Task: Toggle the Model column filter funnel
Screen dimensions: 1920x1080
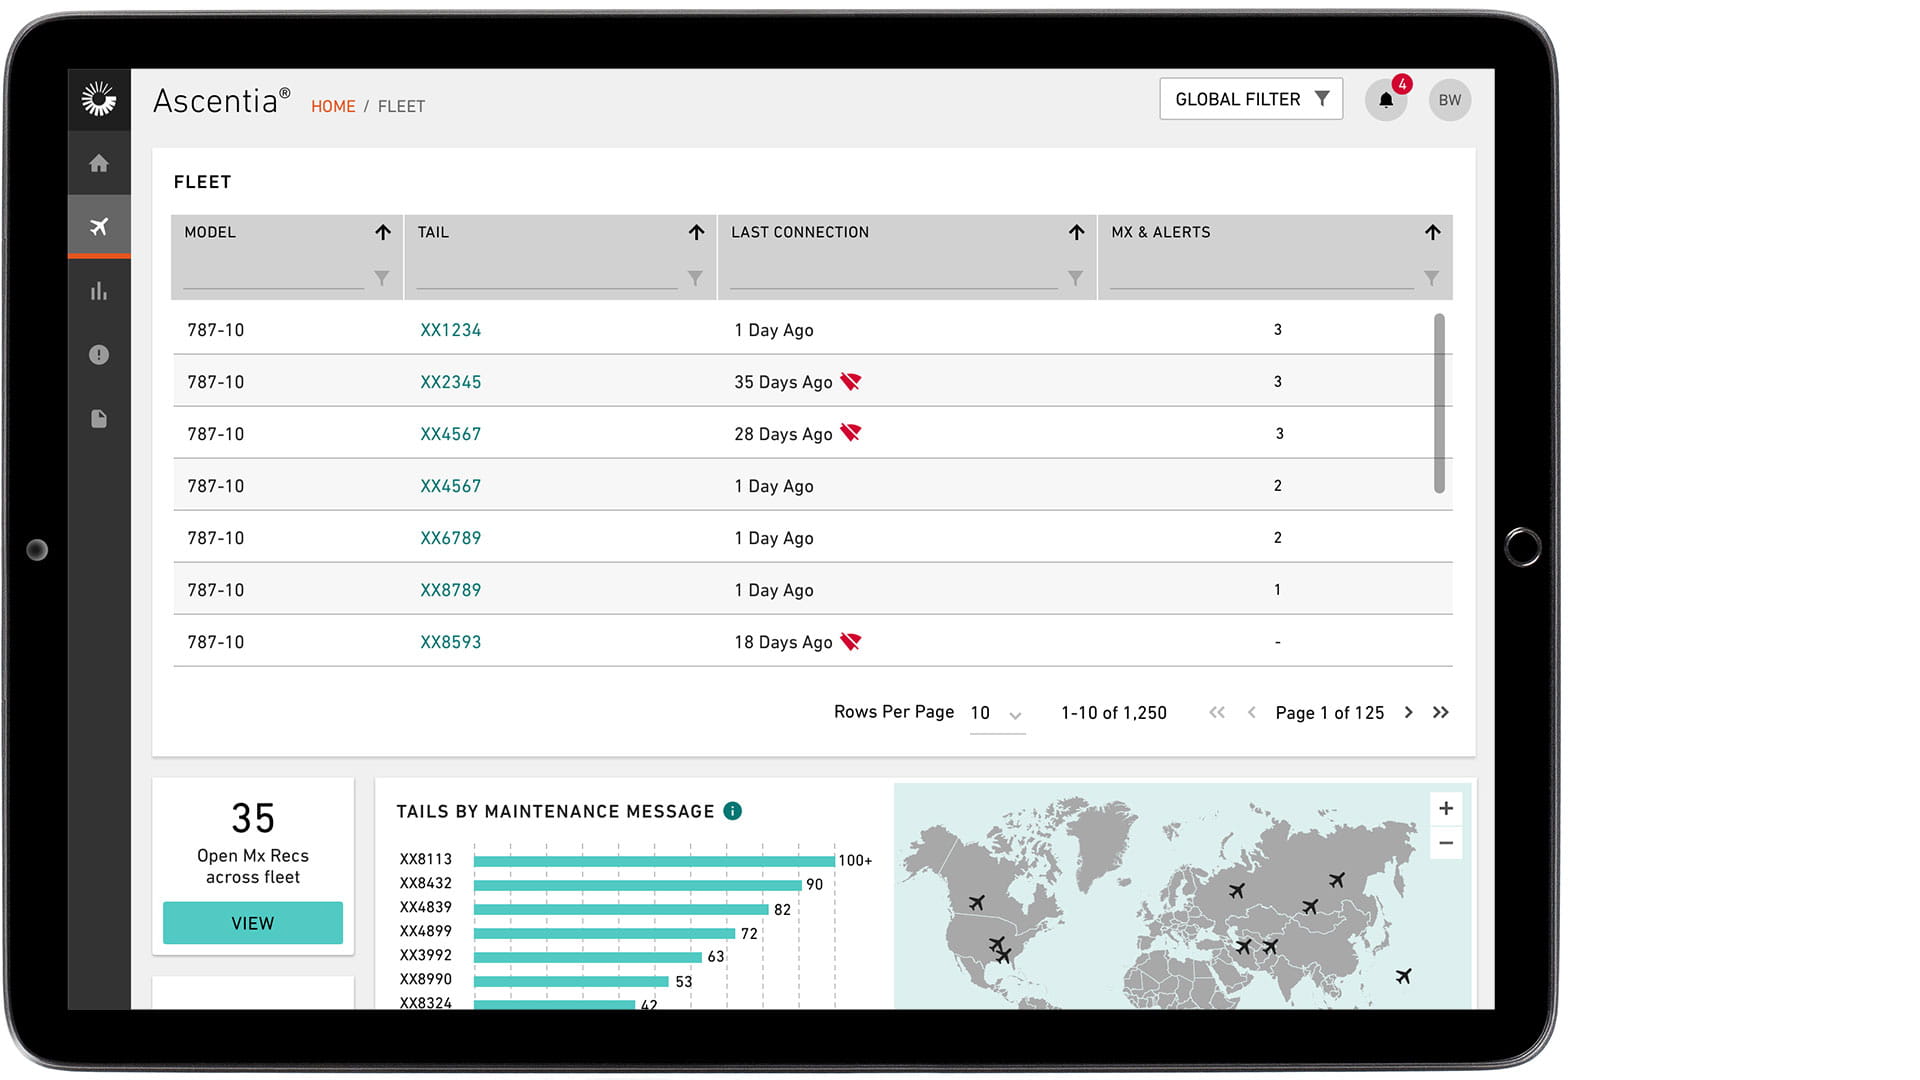Action: [382, 279]
